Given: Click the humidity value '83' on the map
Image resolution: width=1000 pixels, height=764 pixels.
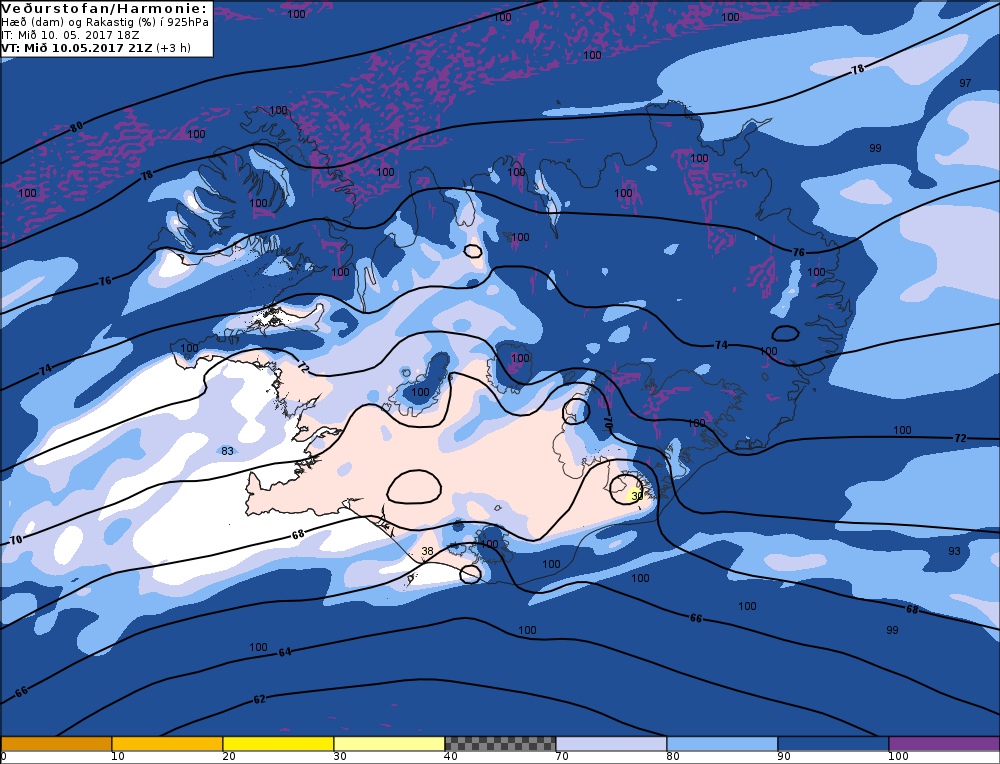Looking at the screenshot, I should pyautogui.click(x=227, y=451).
